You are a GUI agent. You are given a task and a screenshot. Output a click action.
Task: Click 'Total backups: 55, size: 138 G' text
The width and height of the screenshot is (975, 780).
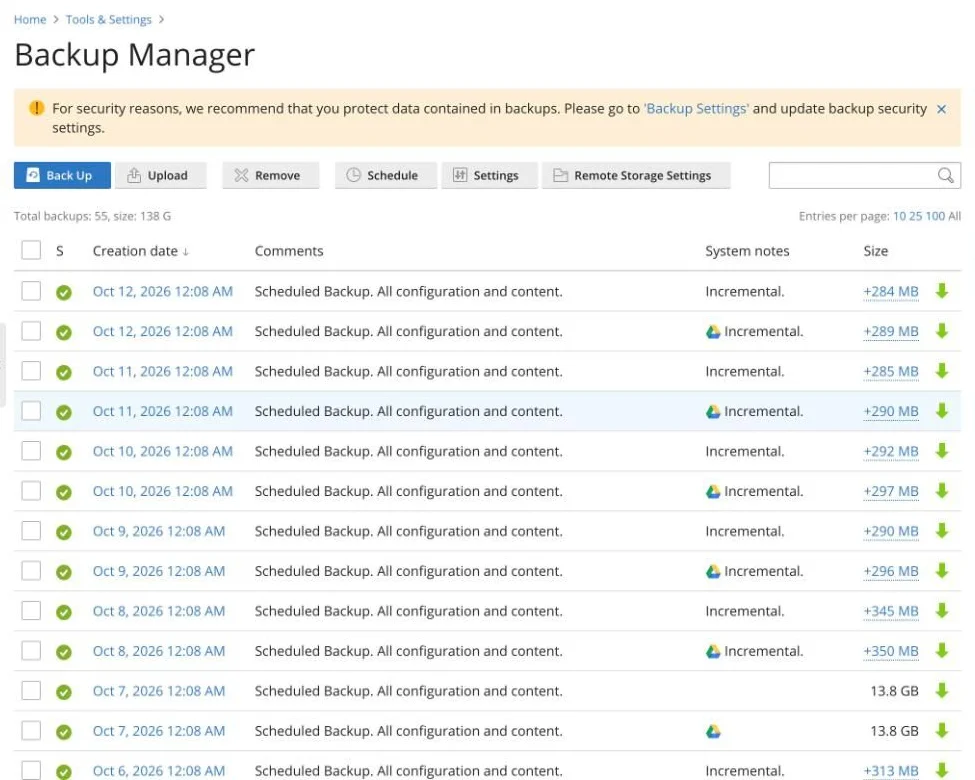93,216
